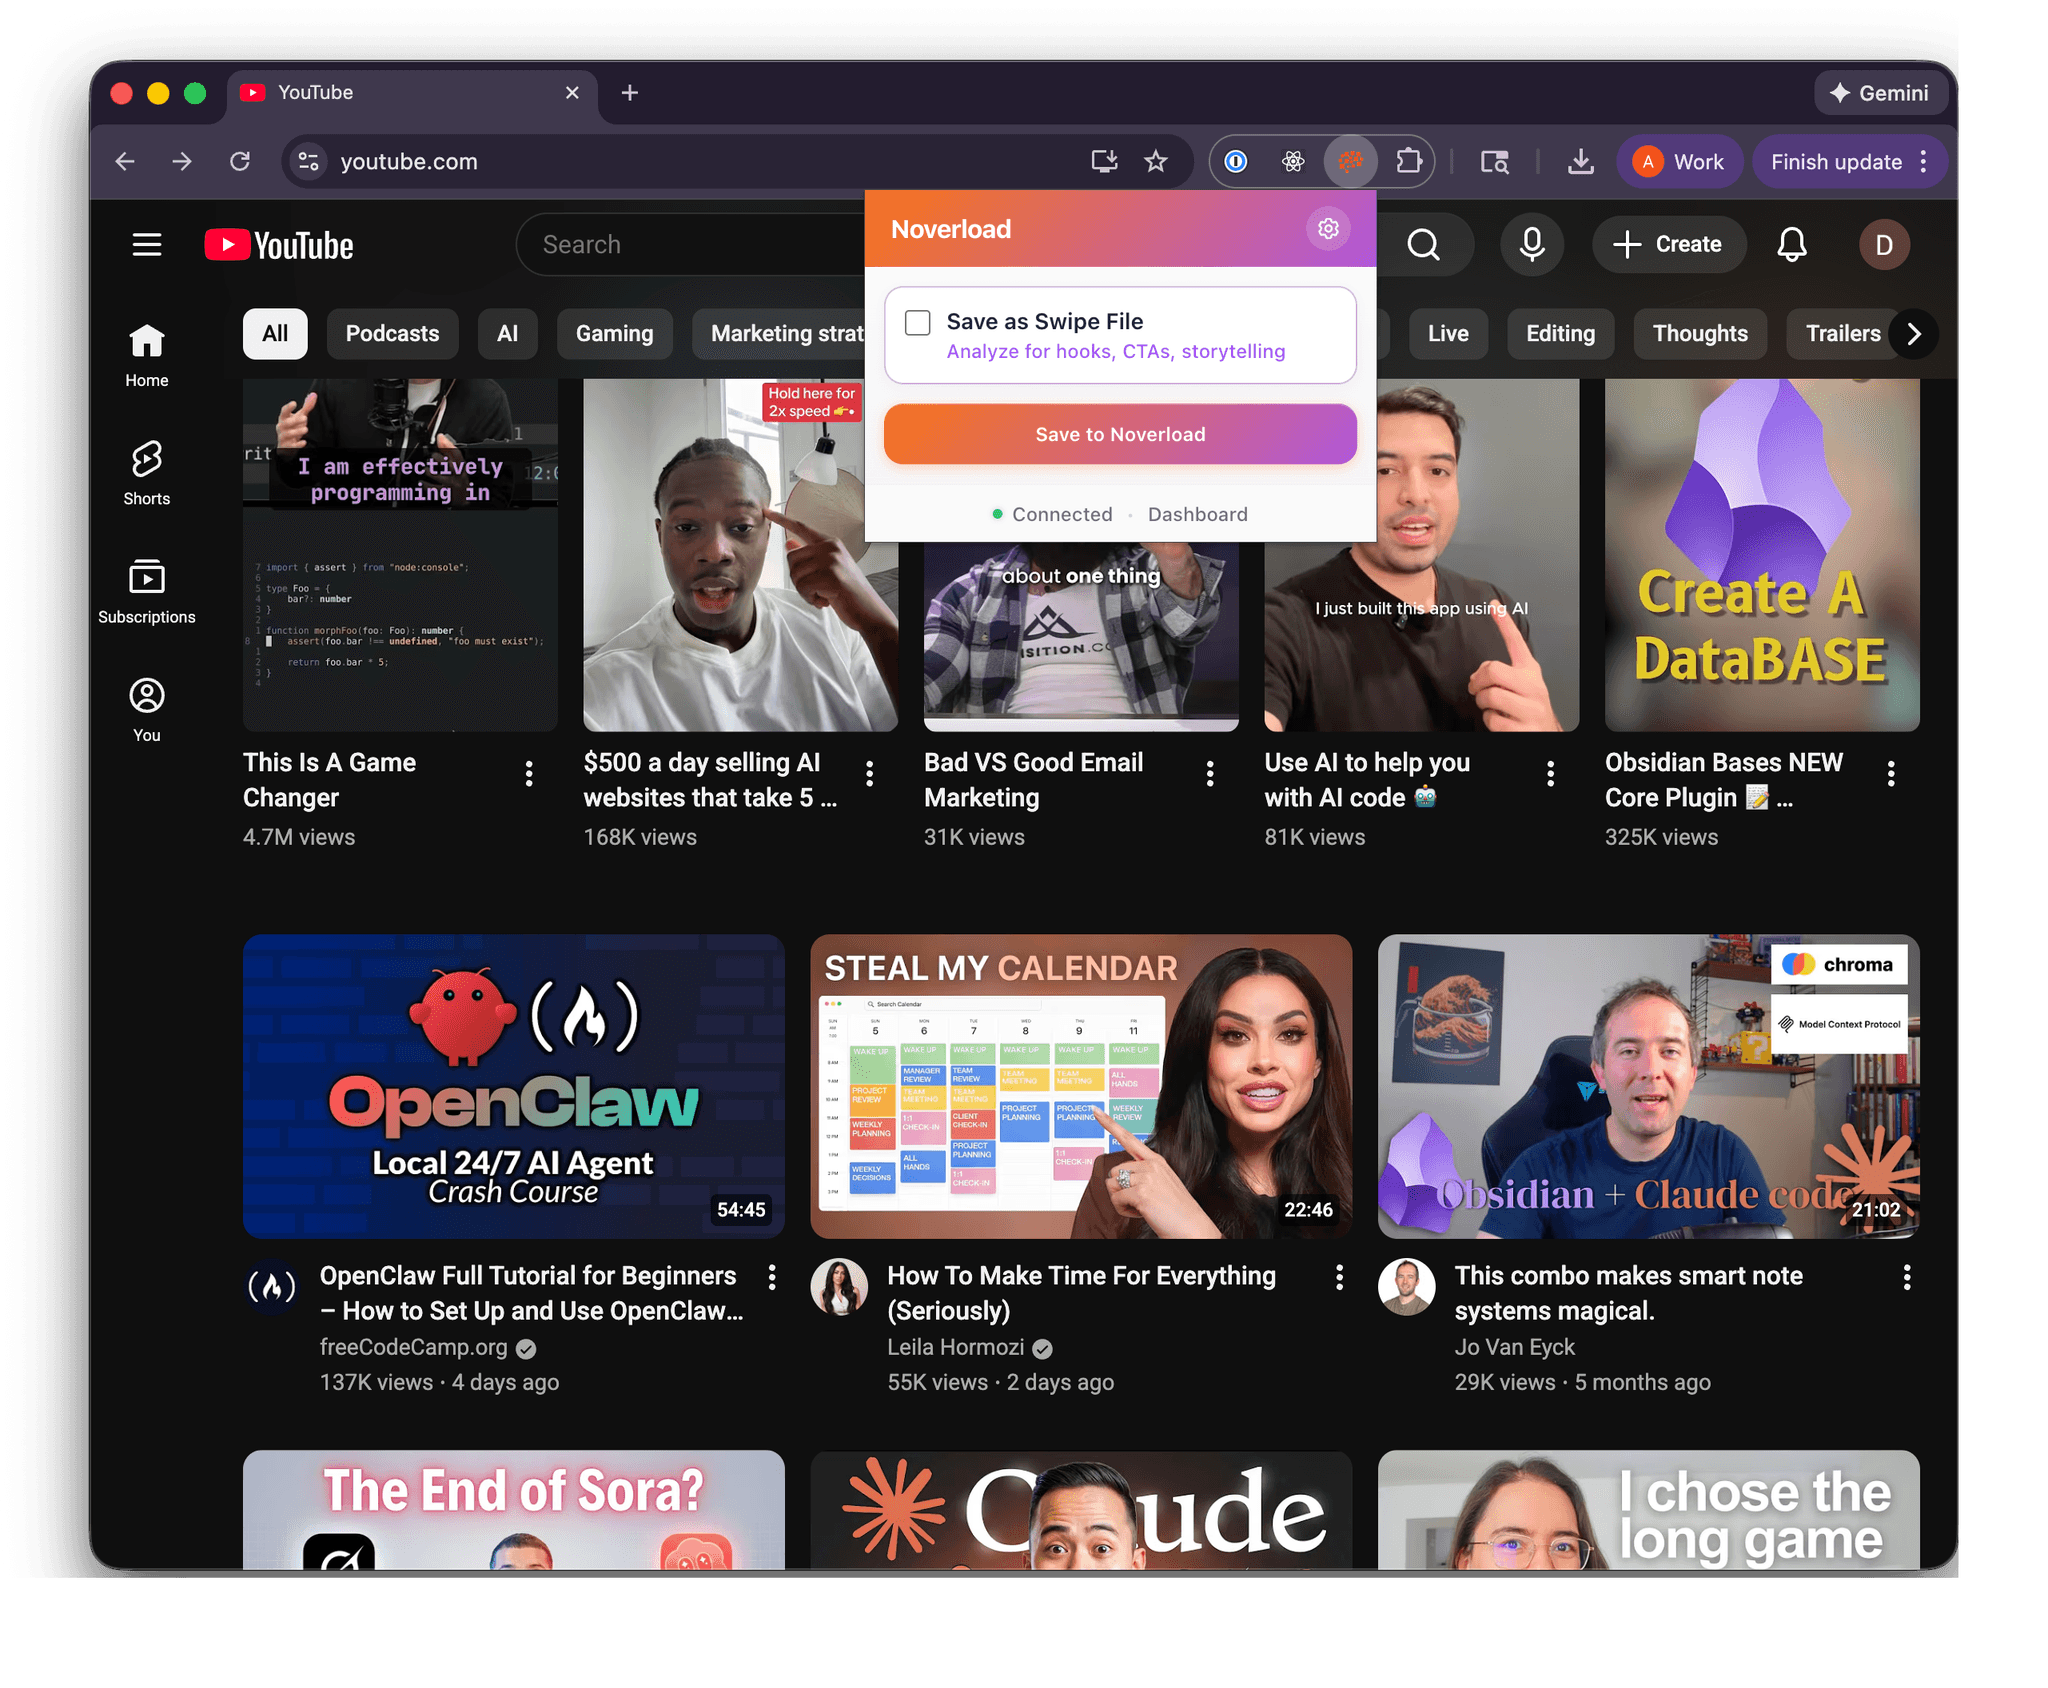Click the YouTube search magnifier button
Viewport: 2048px width, 1688px height.
[x=1424, y=245]
